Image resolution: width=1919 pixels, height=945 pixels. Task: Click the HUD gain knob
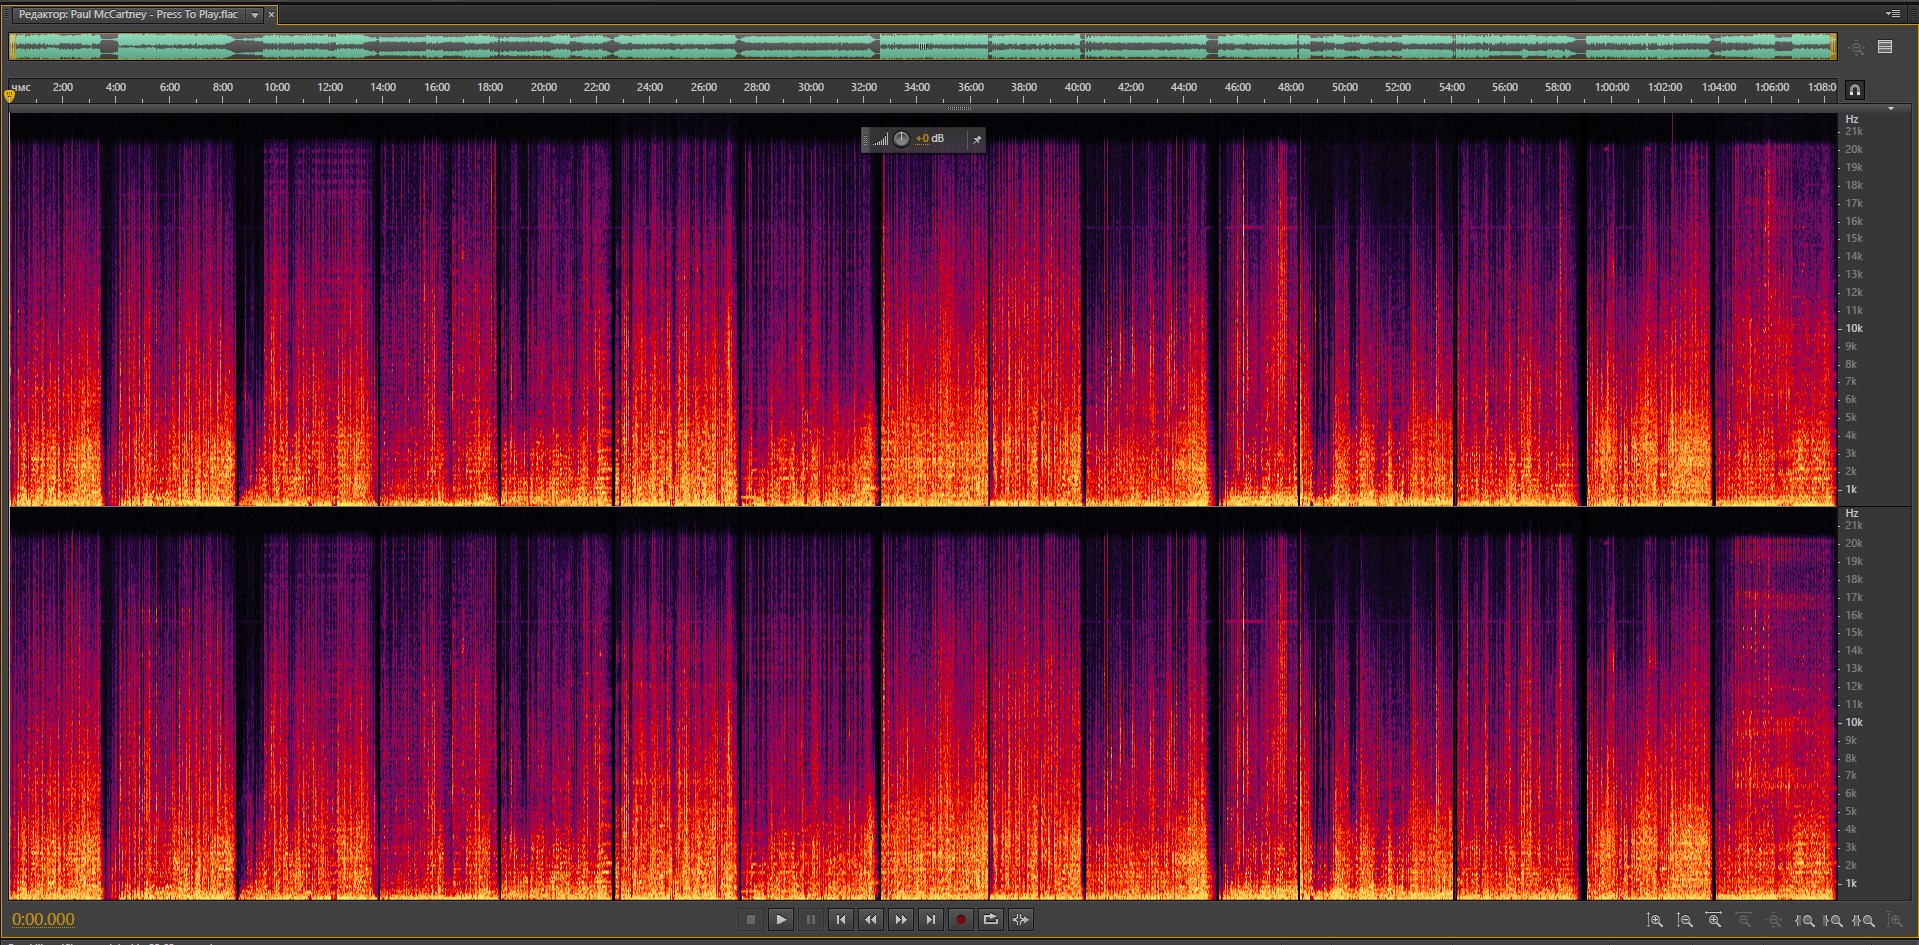click(901, 139)
